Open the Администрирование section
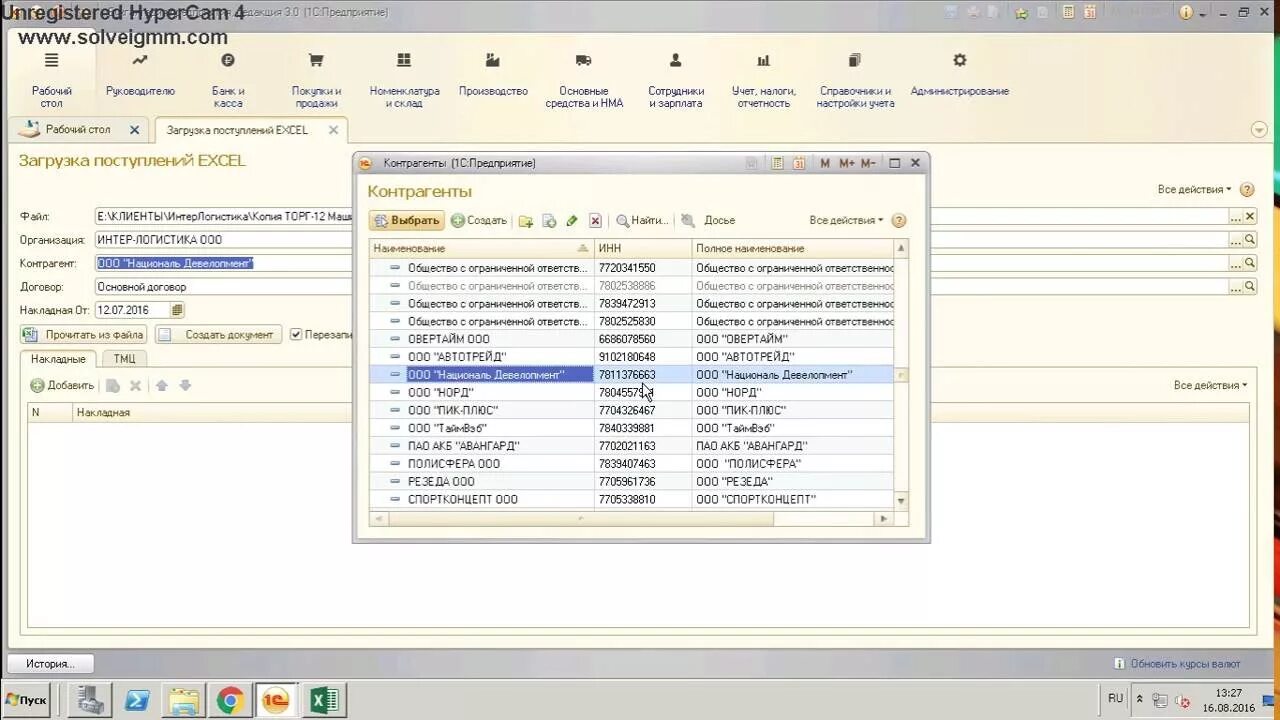The width and height of the screenshot is (1280, 720). (x=959, y=77)
